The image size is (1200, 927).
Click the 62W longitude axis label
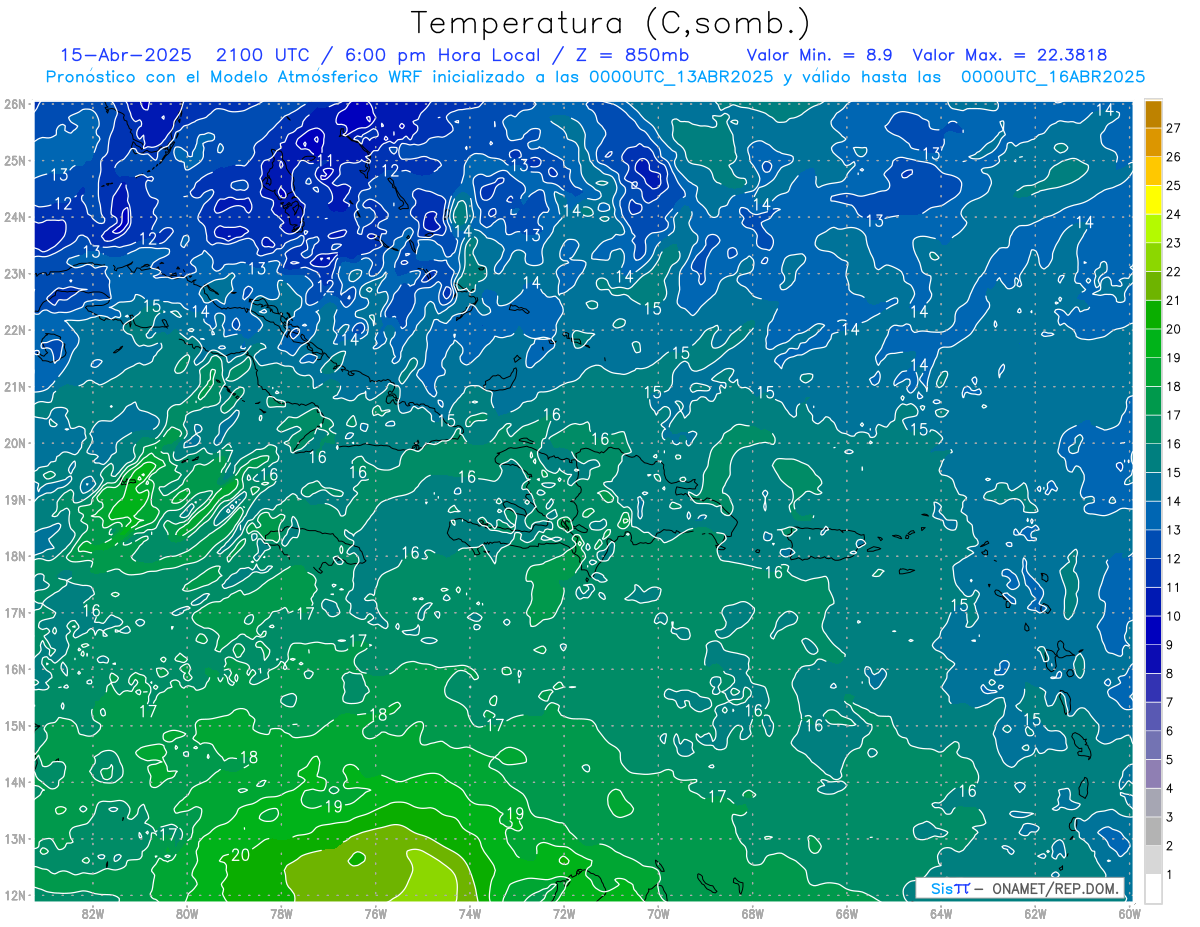(x=1035, y=913)
